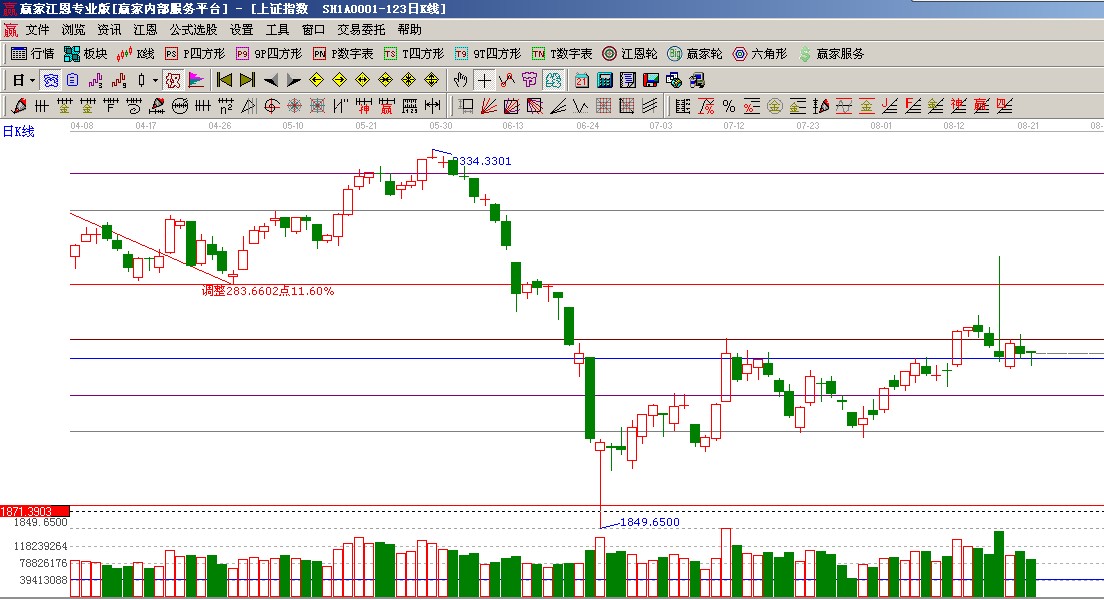Viewport: 1104px width, 600px height.
Task: Open the 江恩 menu
Action: [x=146, y=30]
